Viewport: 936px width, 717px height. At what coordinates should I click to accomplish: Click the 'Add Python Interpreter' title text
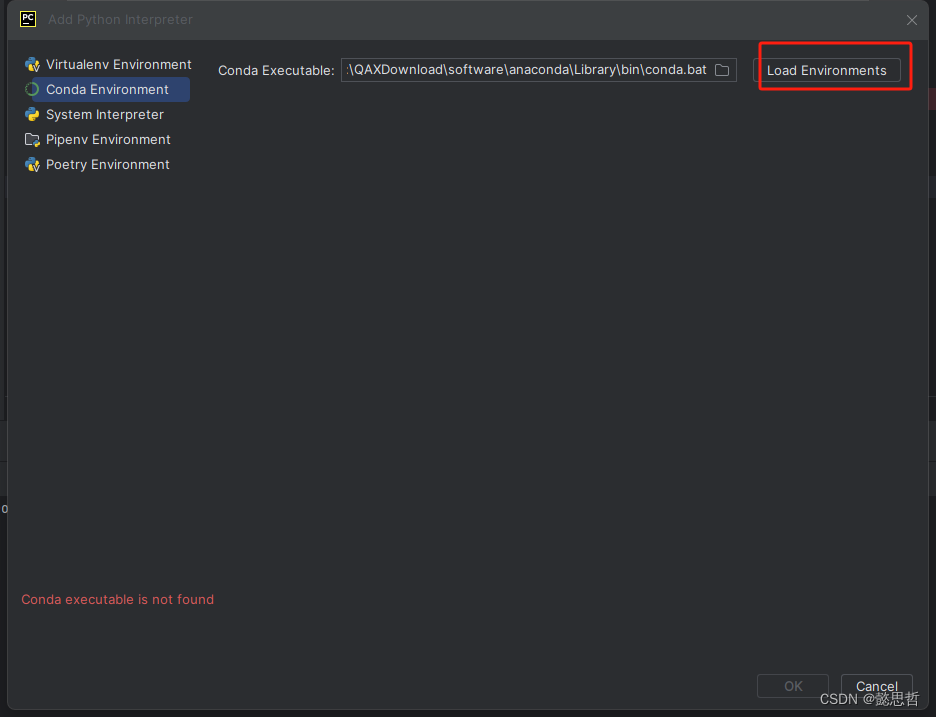point(121,20)
